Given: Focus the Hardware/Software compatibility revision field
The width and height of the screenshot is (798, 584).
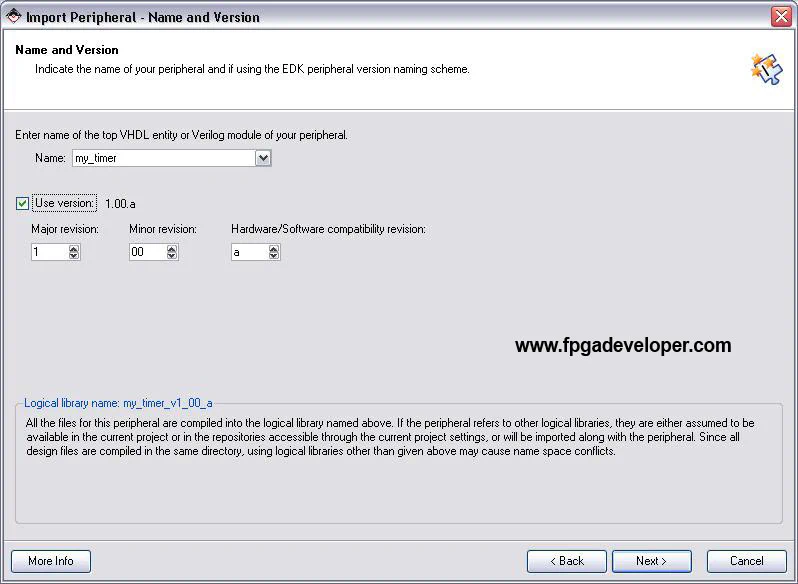Looking at the screenshot, I should 249,253.
